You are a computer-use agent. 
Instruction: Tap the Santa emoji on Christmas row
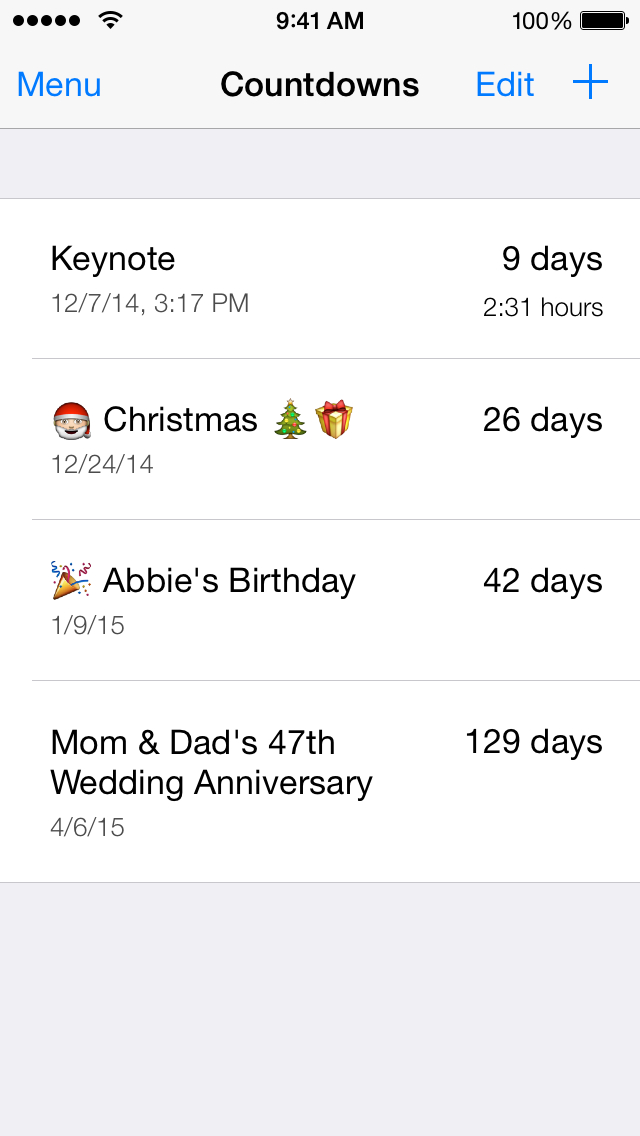pyautogui.click(x=71, y=420)
